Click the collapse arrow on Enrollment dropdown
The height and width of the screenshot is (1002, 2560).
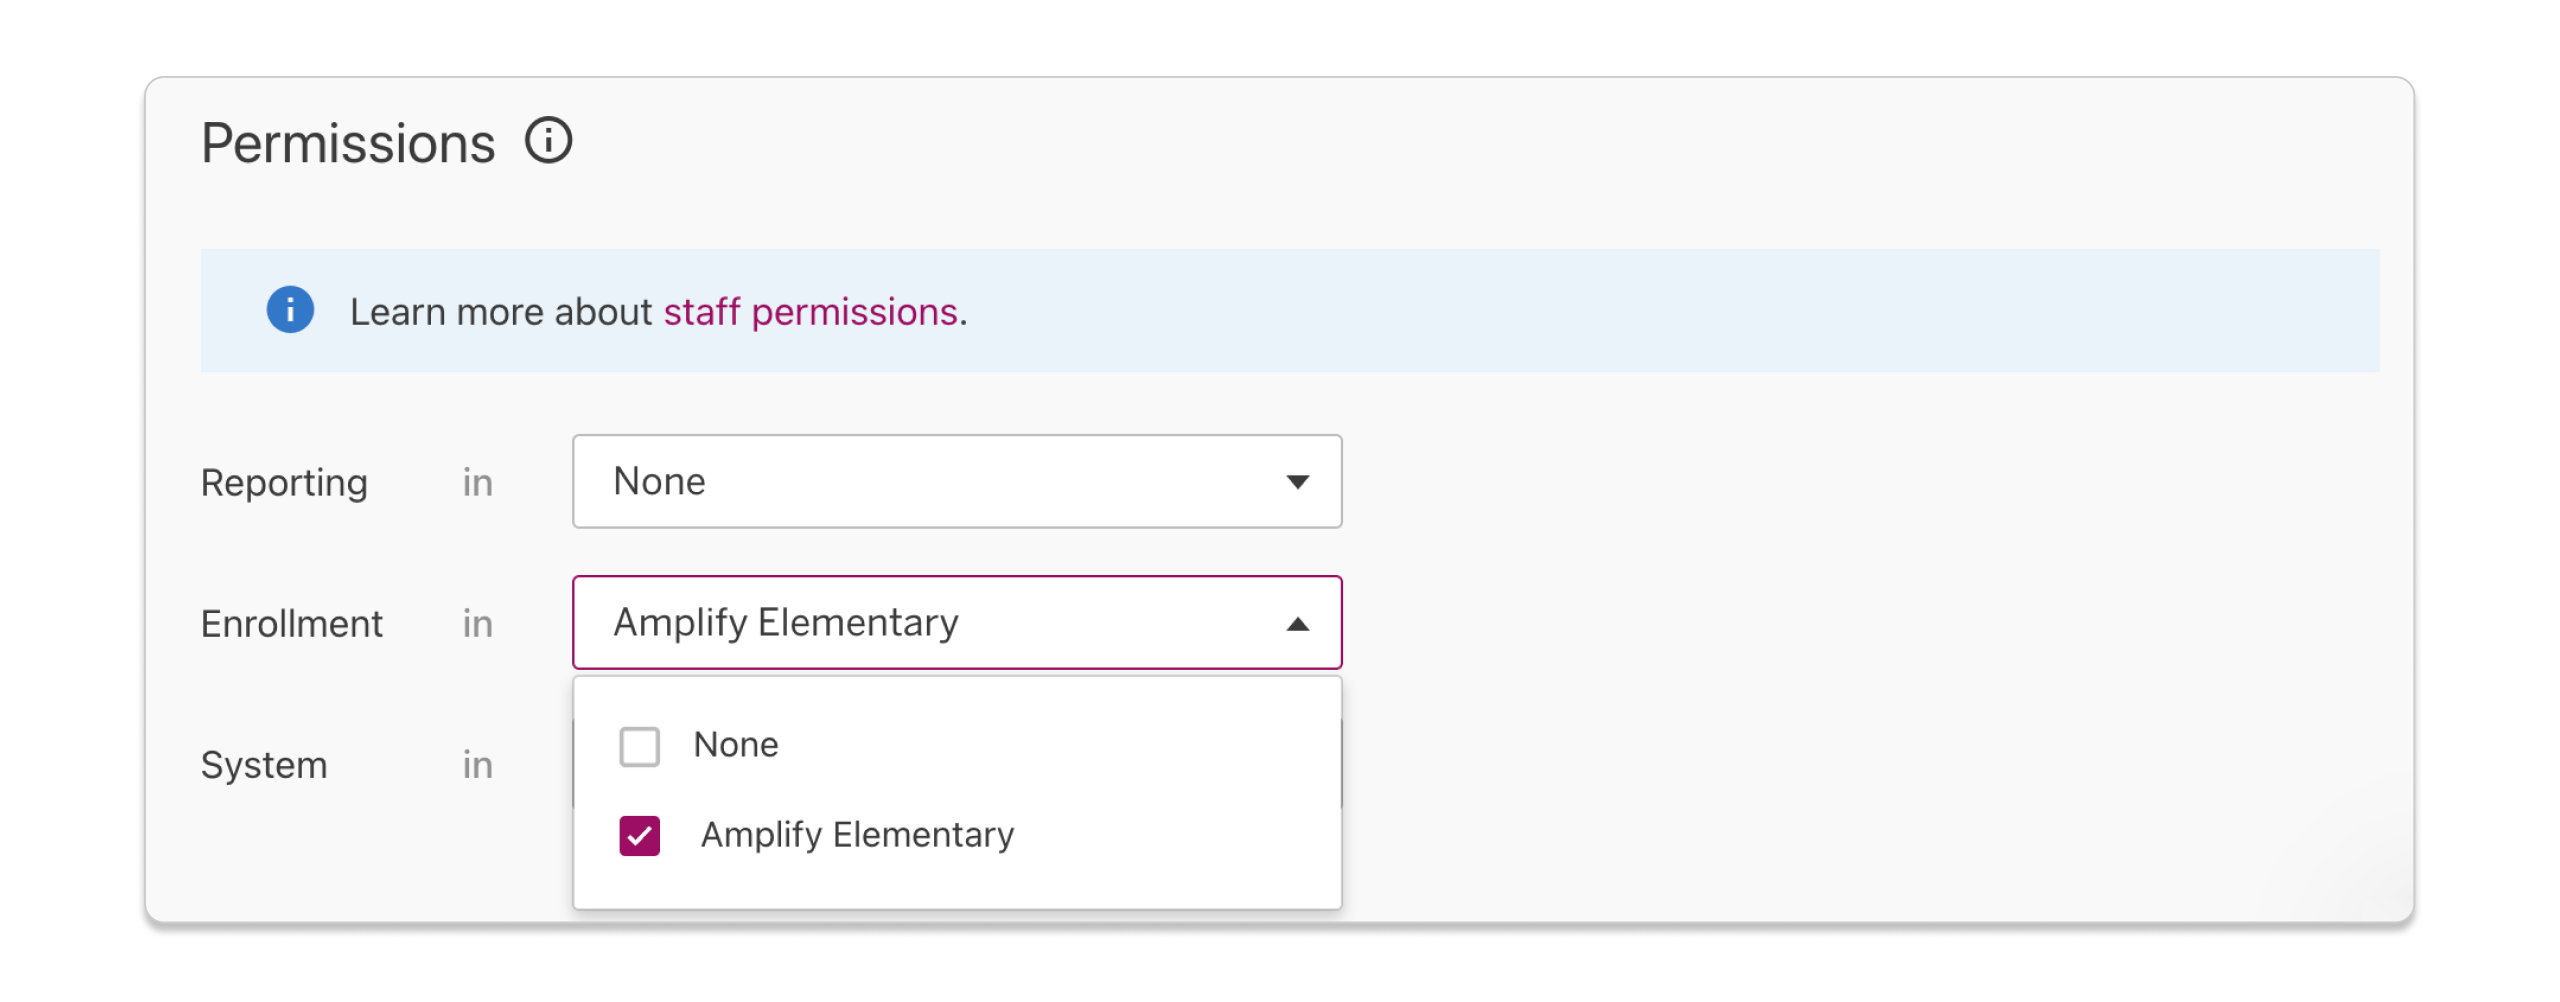coord(1297,623)
